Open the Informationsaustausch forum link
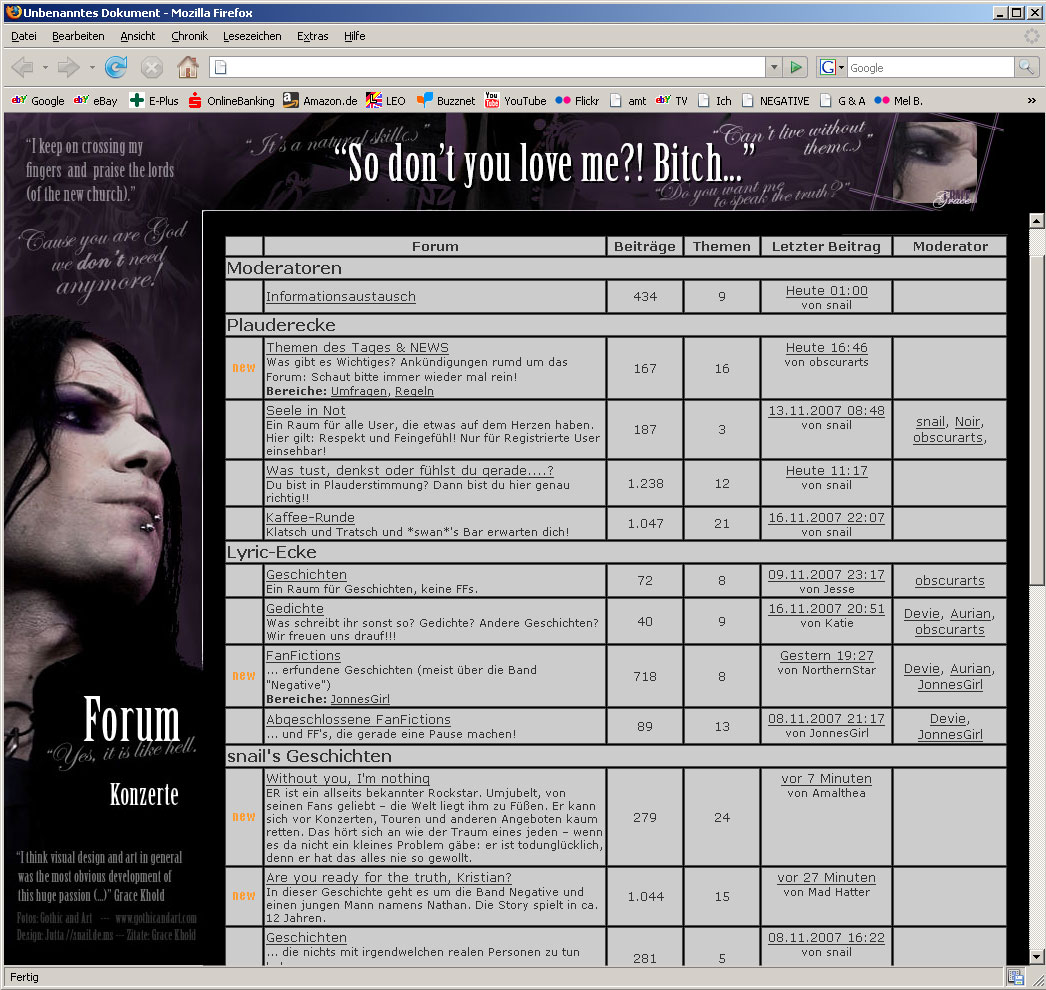1046x990 pixels. (x=340, y=296)
